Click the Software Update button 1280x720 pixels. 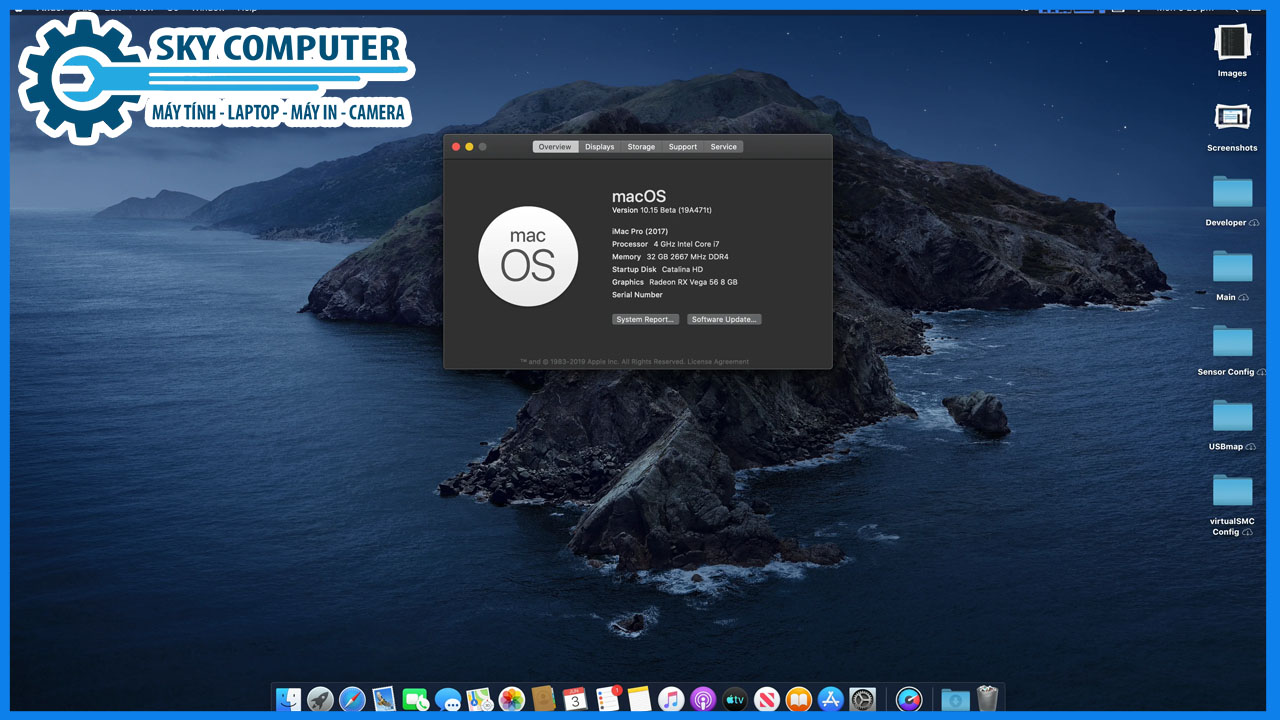[724, 320]
